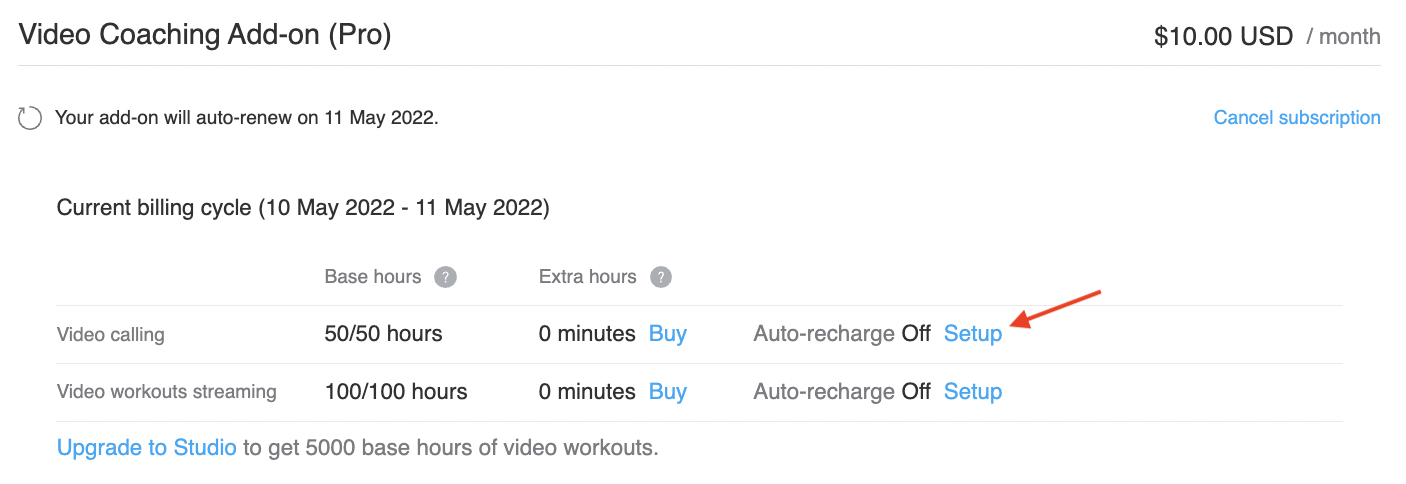Image resolution: width=1406 pixels, height=484 pixels.
Task: Follow the Upgrade to Studio link
Action: (x=147, y=447)
